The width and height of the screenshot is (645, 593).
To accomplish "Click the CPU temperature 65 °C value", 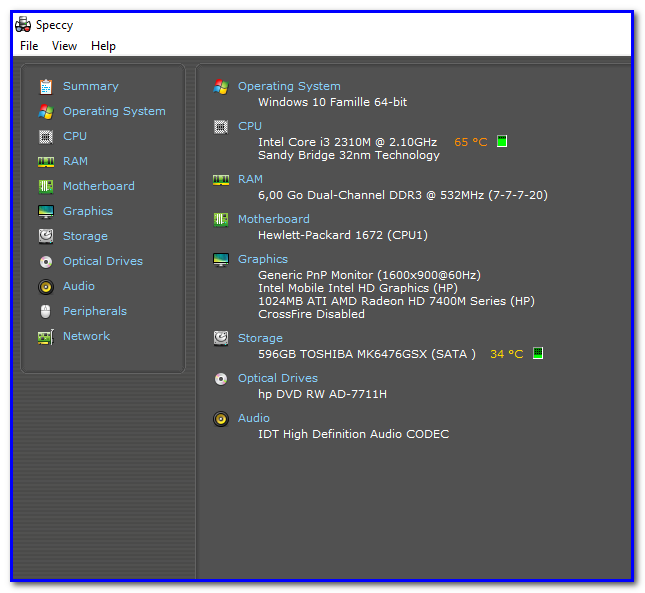I will (x=471, y=142).
